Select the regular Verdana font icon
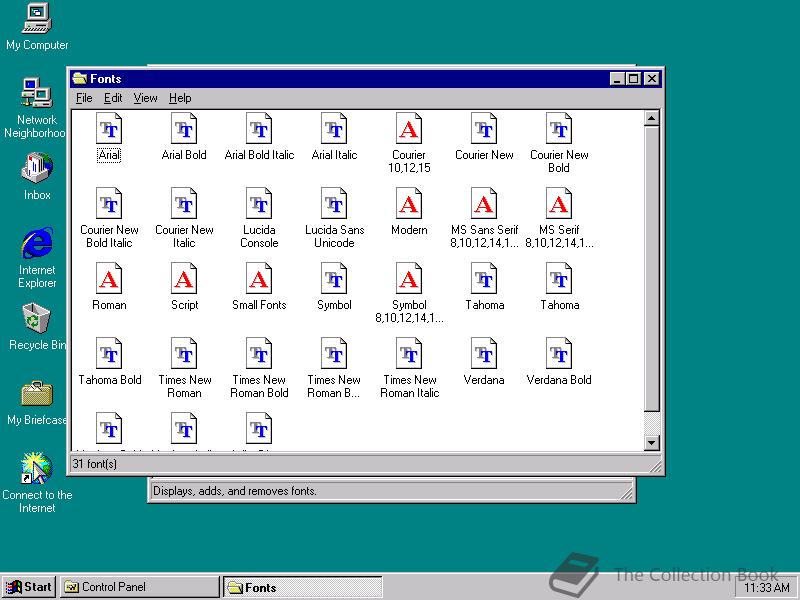 coord(484,354)
